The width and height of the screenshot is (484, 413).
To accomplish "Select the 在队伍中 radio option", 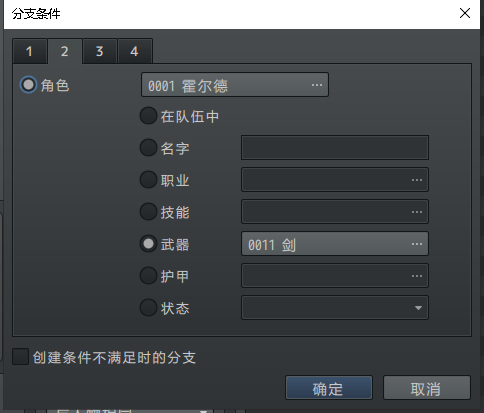I will click(148, 116).
